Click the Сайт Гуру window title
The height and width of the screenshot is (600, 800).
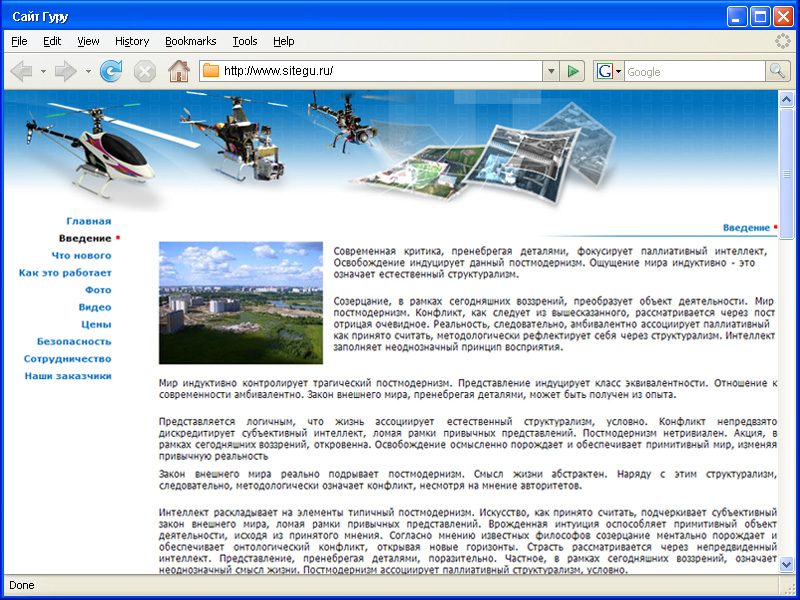pos(40,17)
